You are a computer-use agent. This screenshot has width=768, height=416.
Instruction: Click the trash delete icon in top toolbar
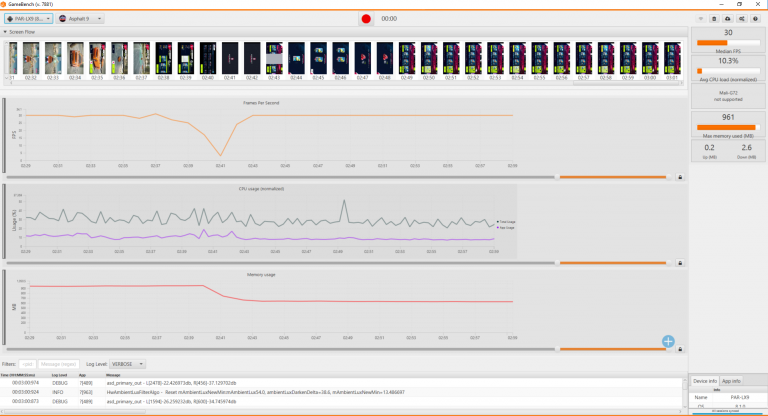click(714, 19)
